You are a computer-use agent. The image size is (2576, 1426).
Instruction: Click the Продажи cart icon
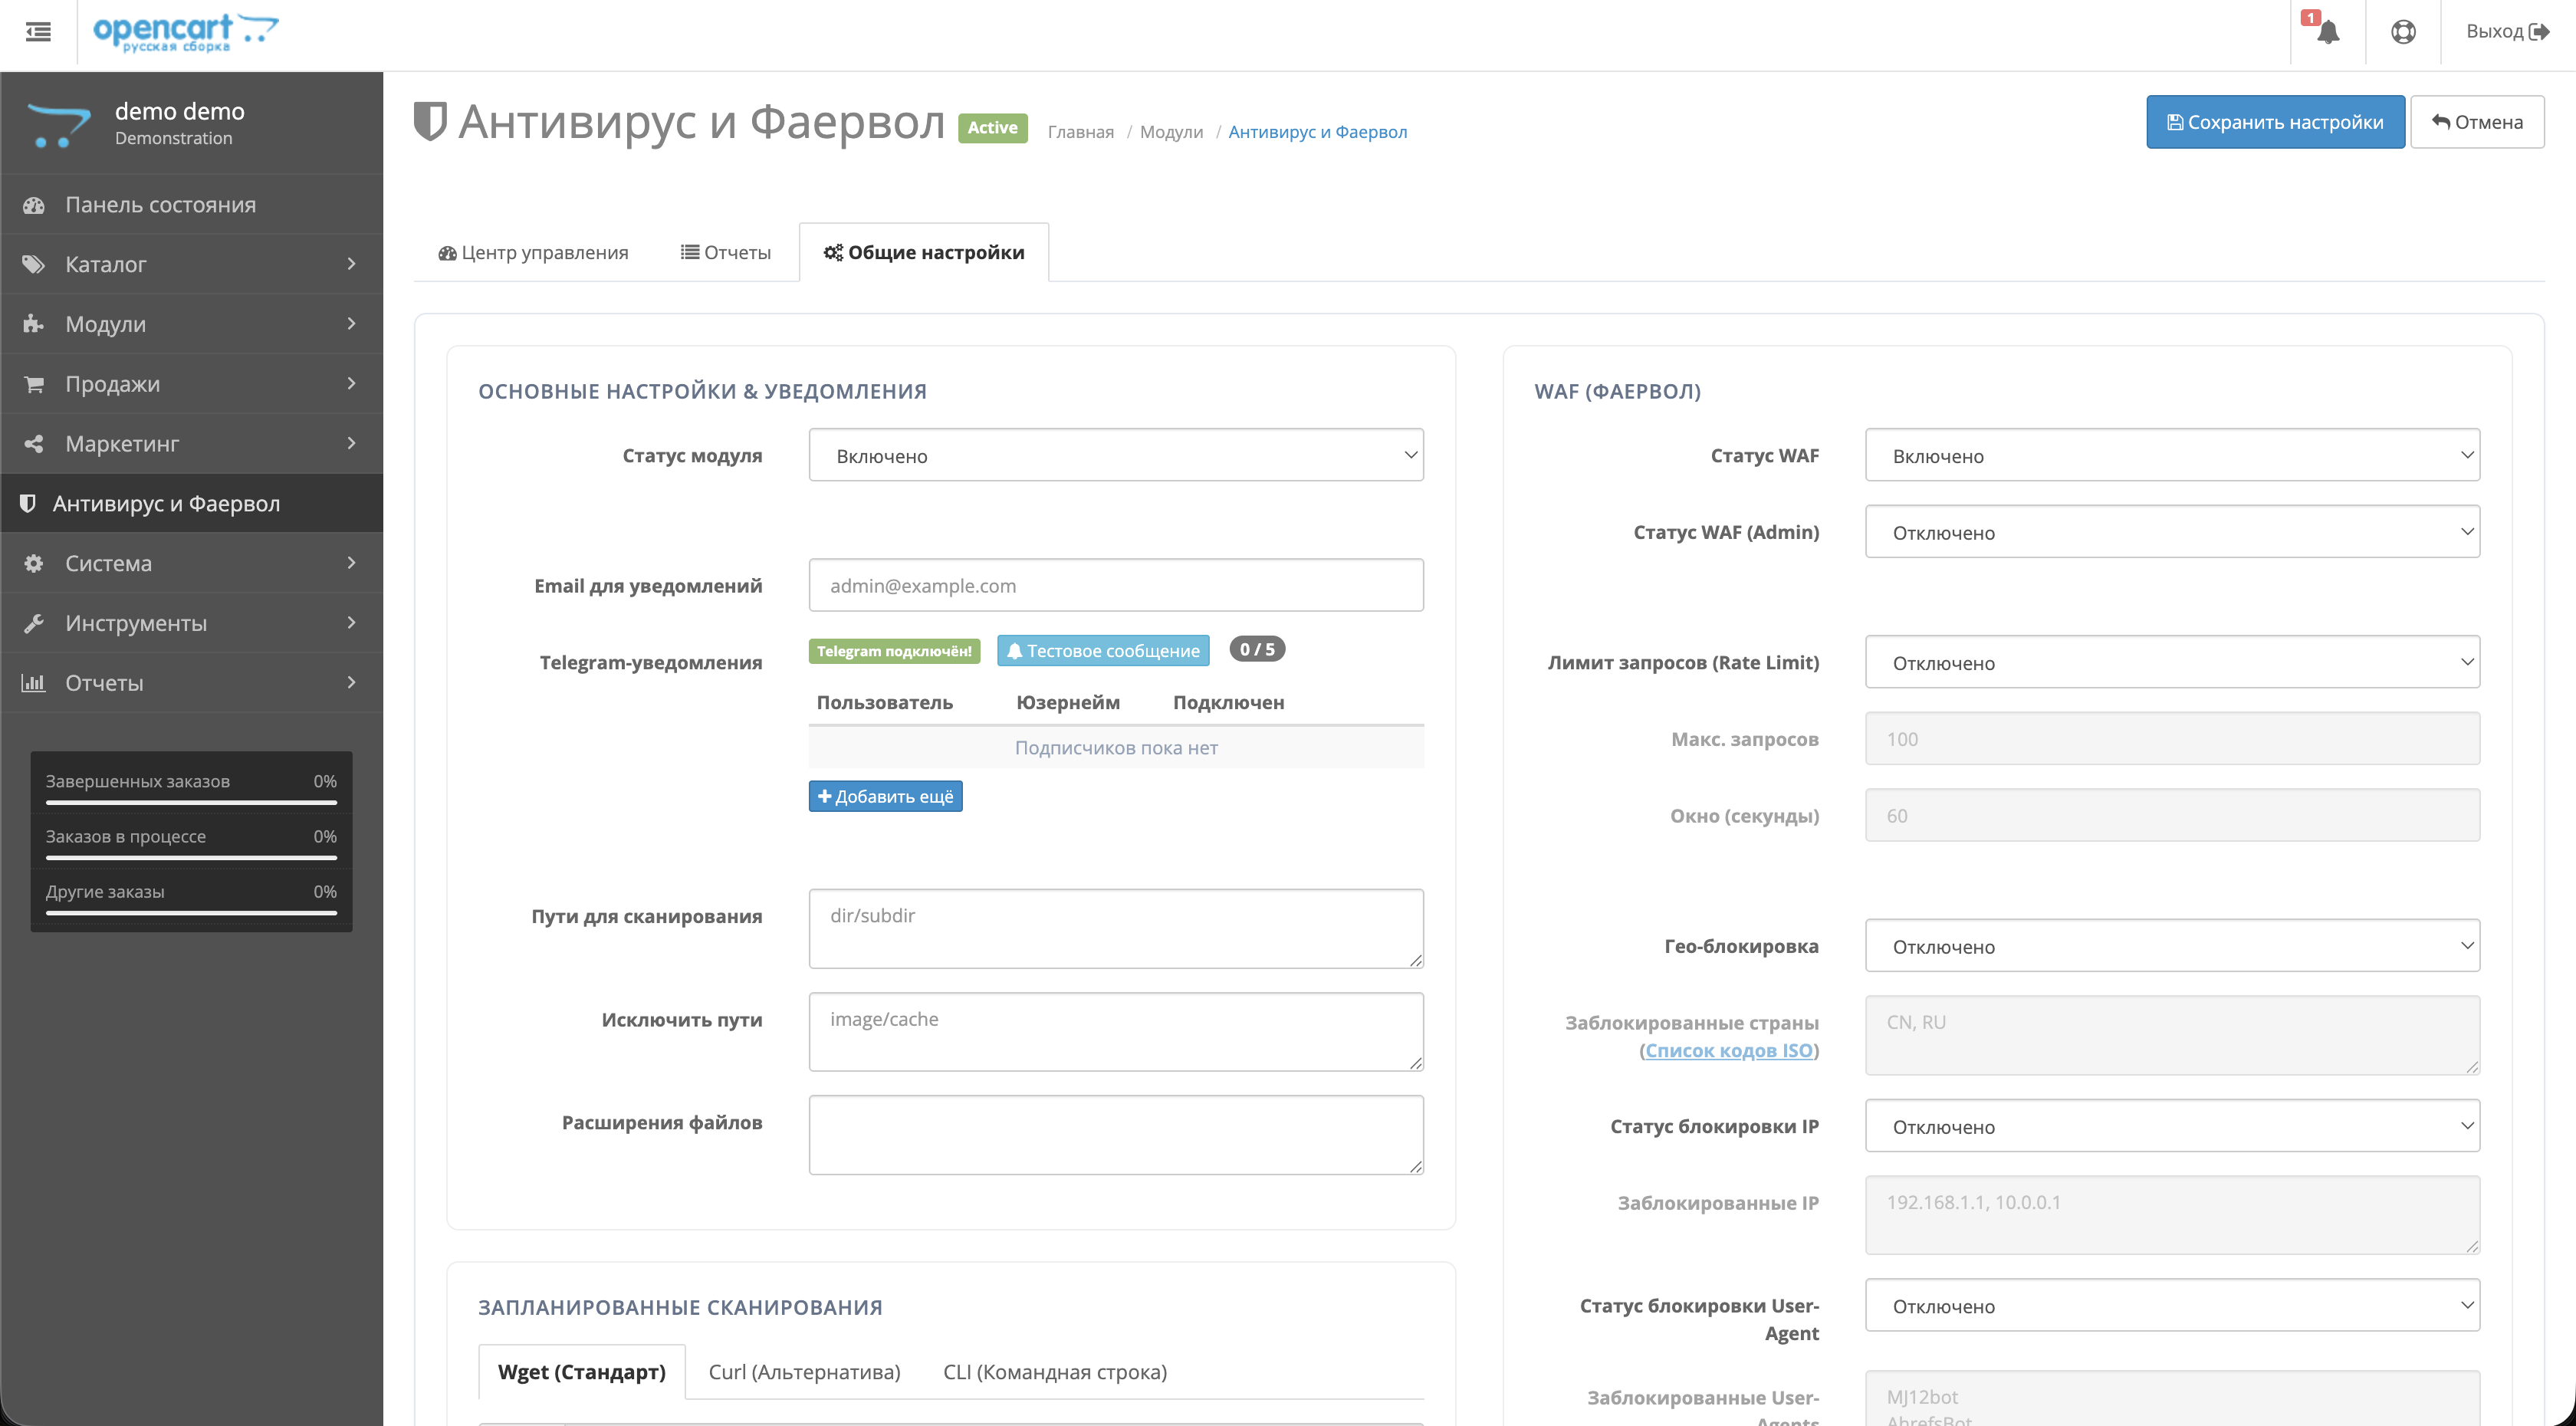(34, 384)
